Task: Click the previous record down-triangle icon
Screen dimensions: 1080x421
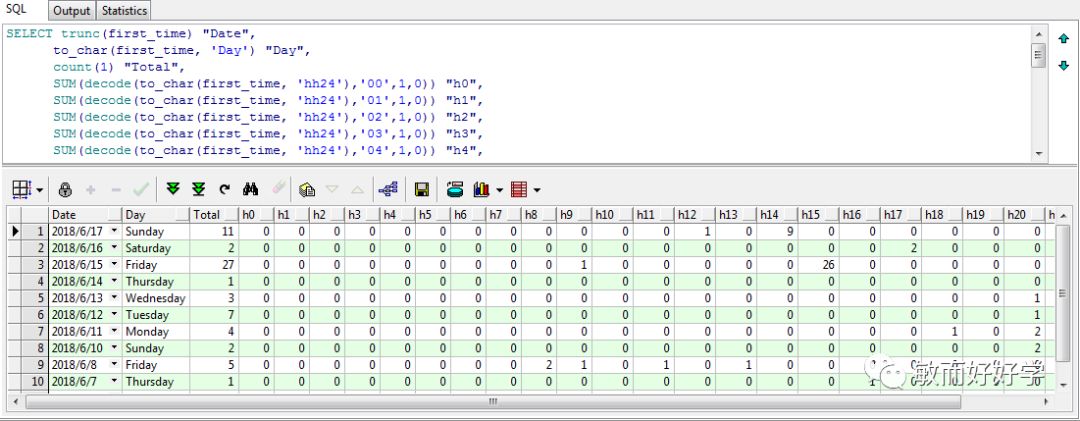Action: pos(332,189)
